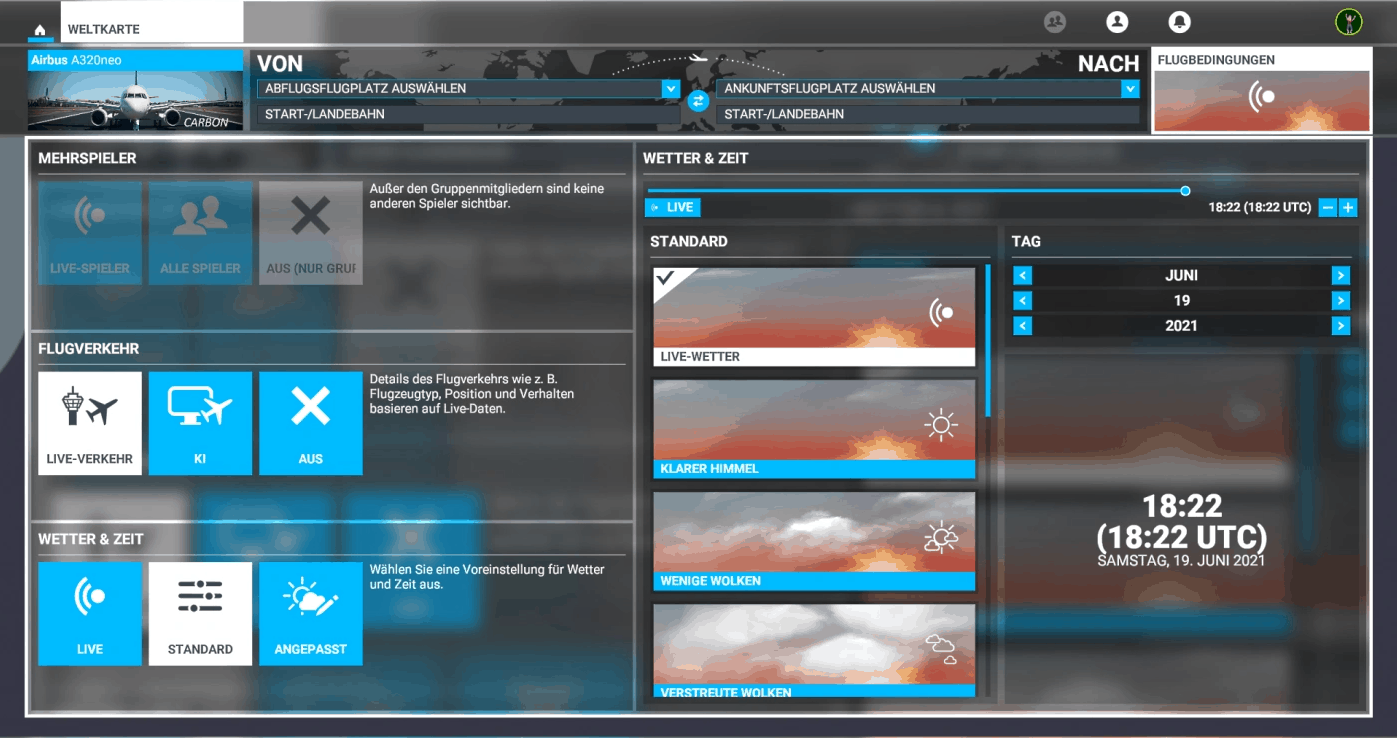The height and width of the screenshot is (738, 1397).
Task: Enable Live weather and time tile
Action: (90, 613)
